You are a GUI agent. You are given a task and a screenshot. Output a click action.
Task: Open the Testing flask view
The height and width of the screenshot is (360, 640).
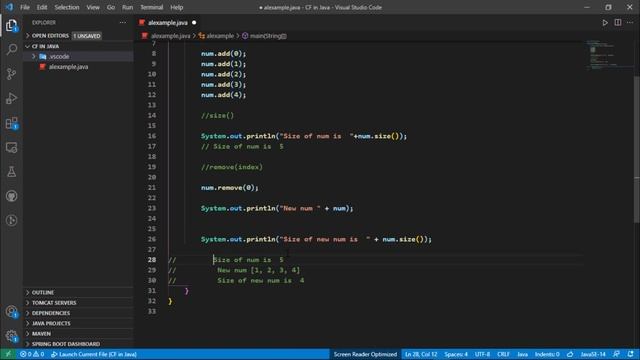pyautogui.click(x=11, y=171)
